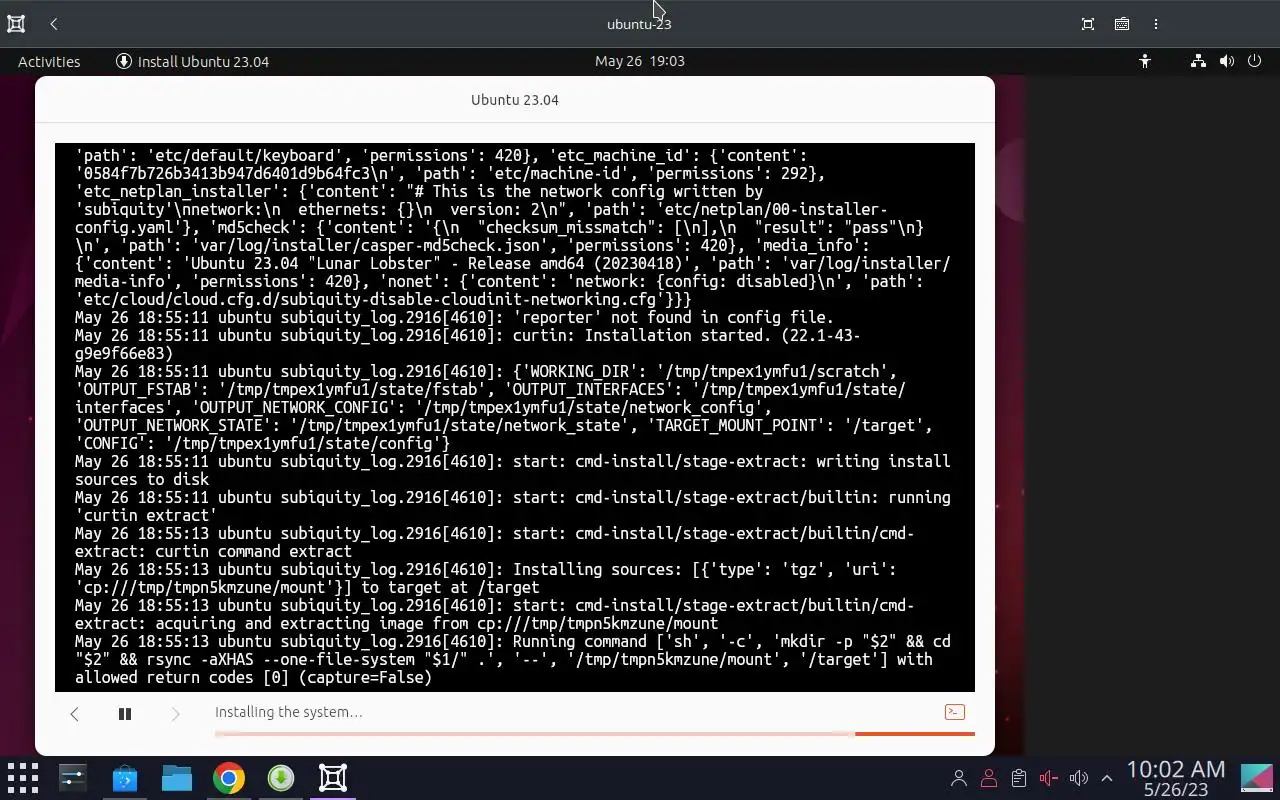Screen dimensions: 1280x800
Task: Click the Install Ubuntu 23.04 app menu
Action: [x=193, y=61]
